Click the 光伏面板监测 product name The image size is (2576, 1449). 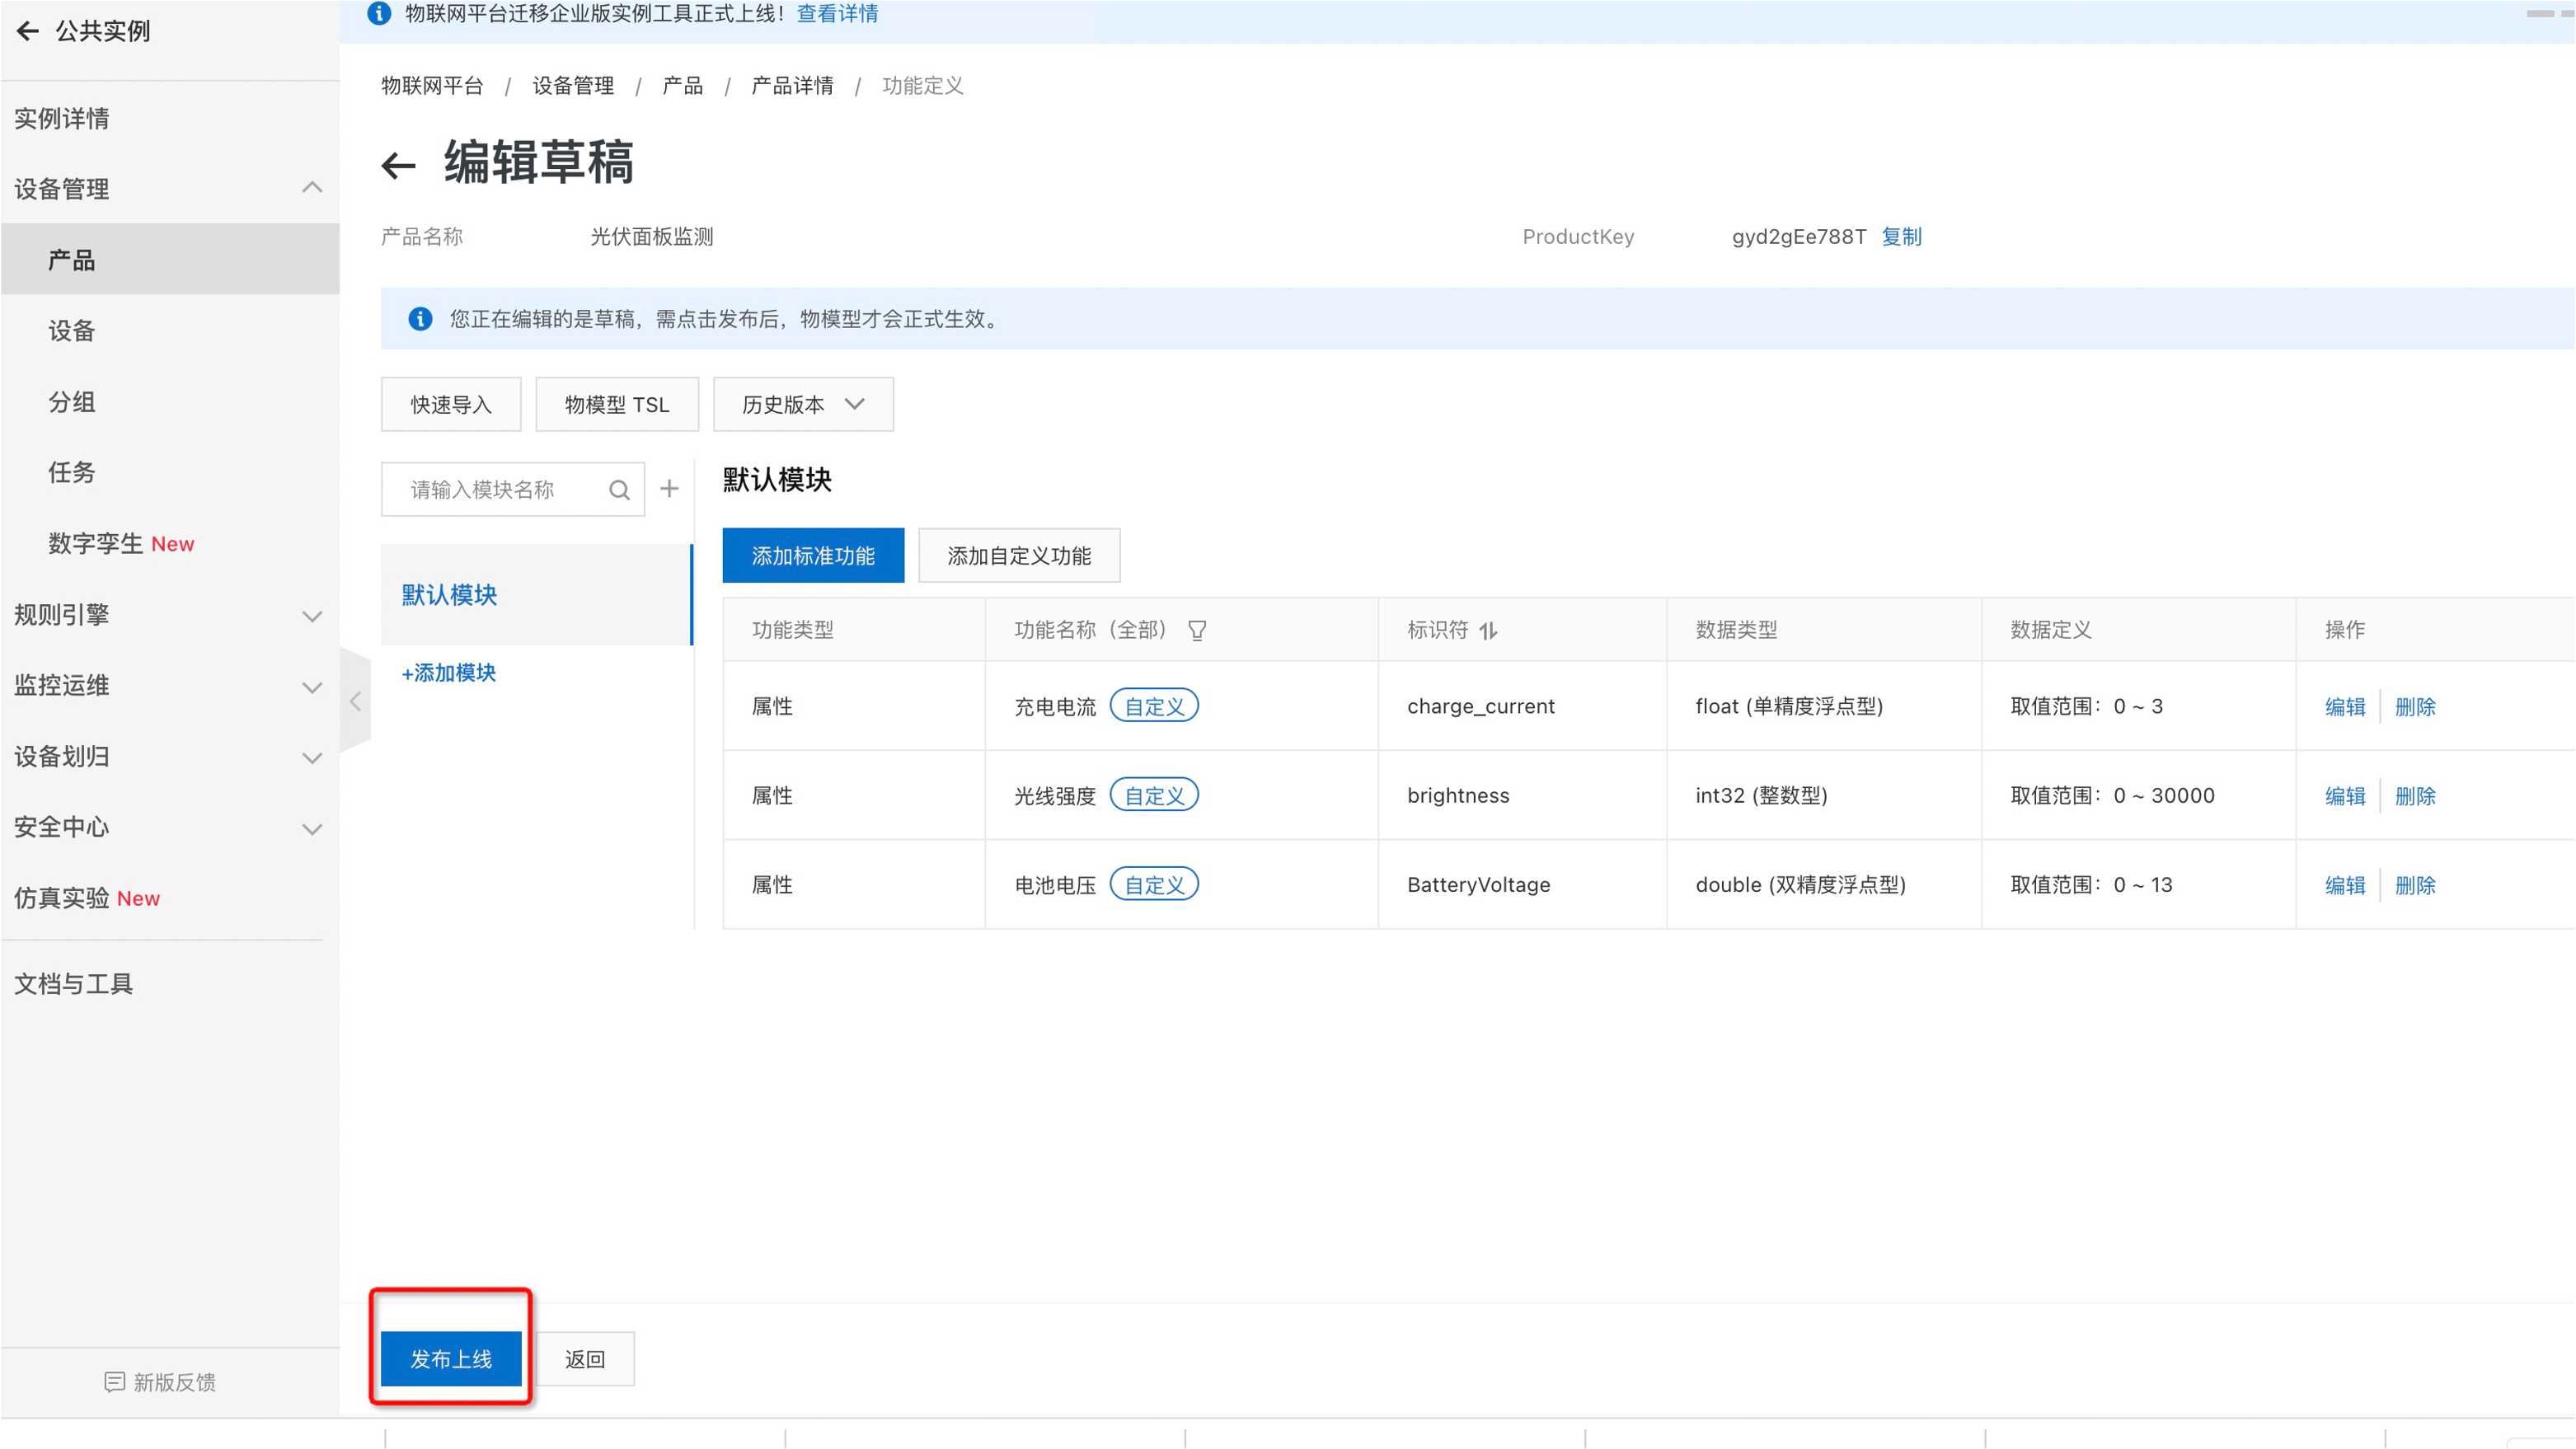(x=652, y=236)
